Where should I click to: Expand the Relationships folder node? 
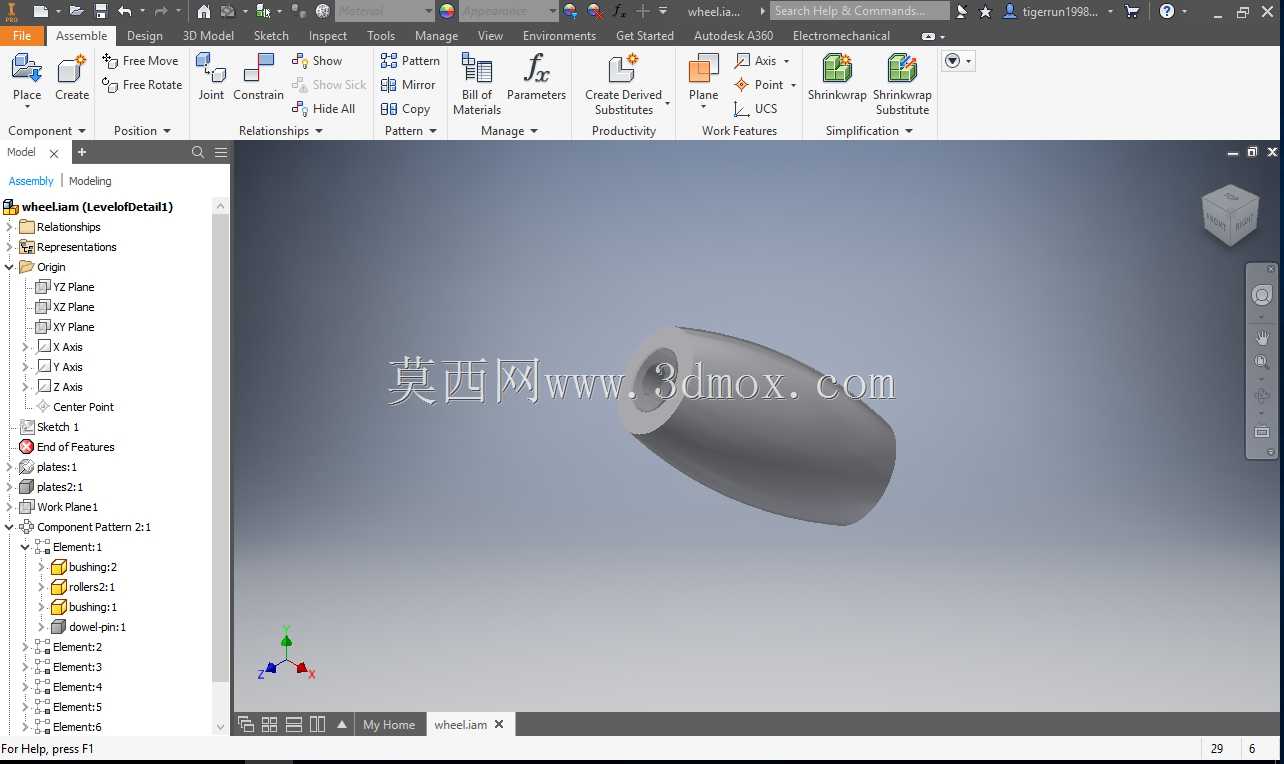pos(10,227)
